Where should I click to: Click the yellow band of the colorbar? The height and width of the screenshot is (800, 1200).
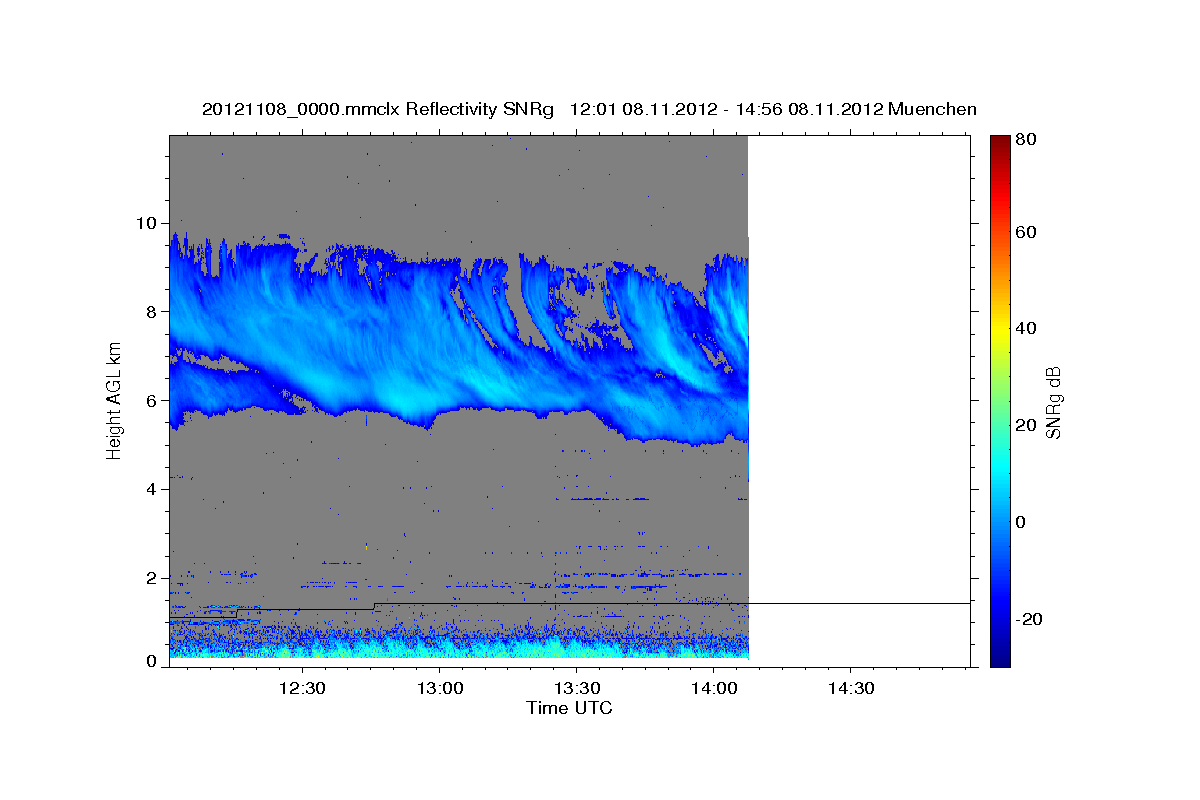coord(1000,330)
